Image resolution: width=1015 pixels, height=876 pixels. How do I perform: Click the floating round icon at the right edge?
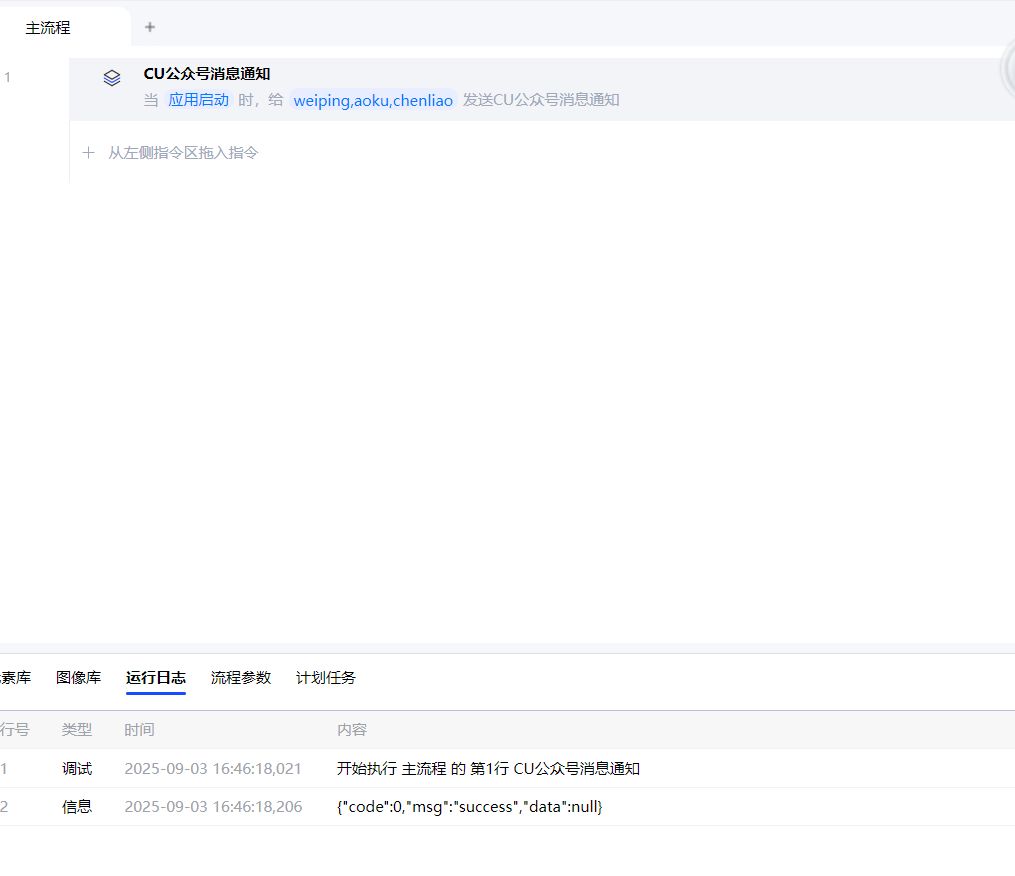pyautogui.click(x=1008, y=70)
